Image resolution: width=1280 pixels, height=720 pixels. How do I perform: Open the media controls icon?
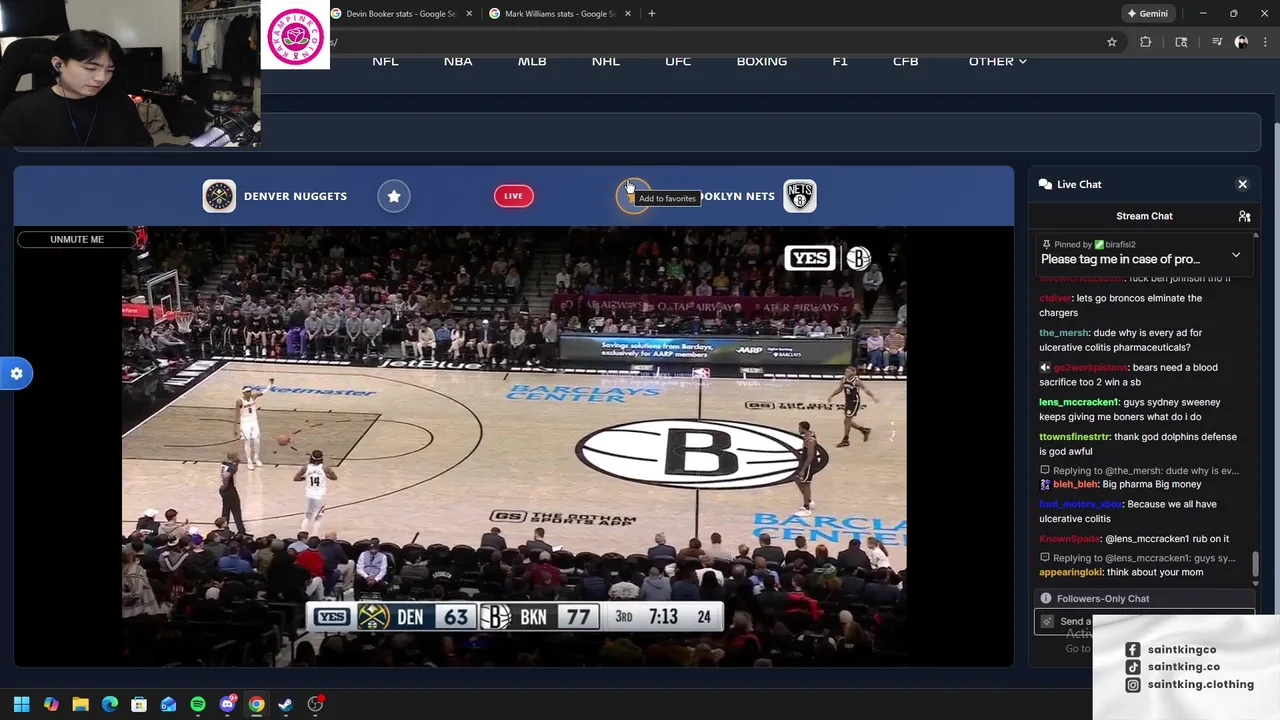click(1217, 42)
